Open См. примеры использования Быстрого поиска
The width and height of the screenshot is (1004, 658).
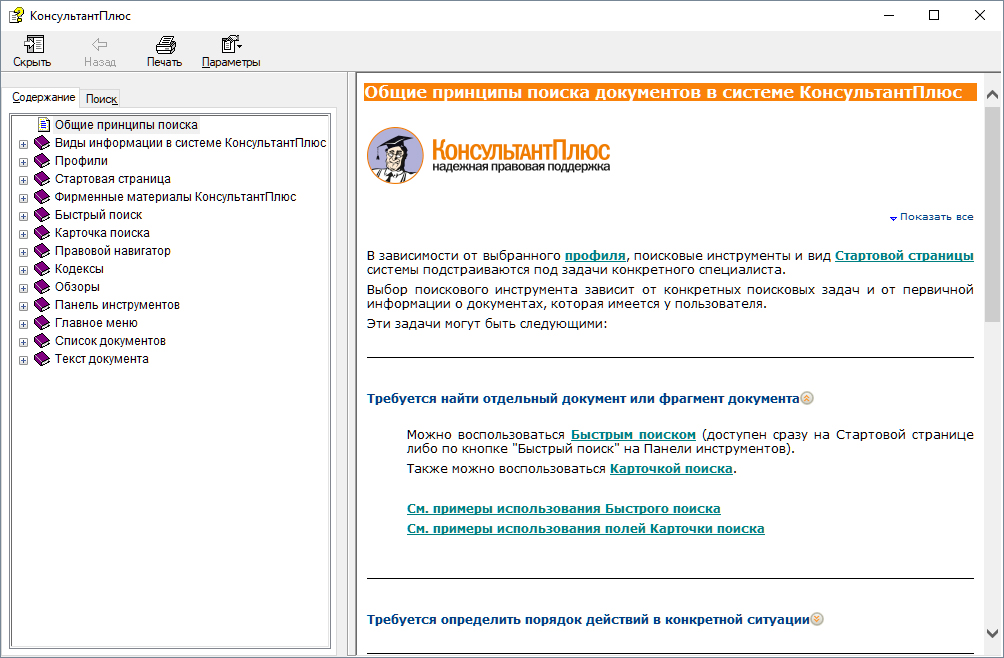(563, 508)
